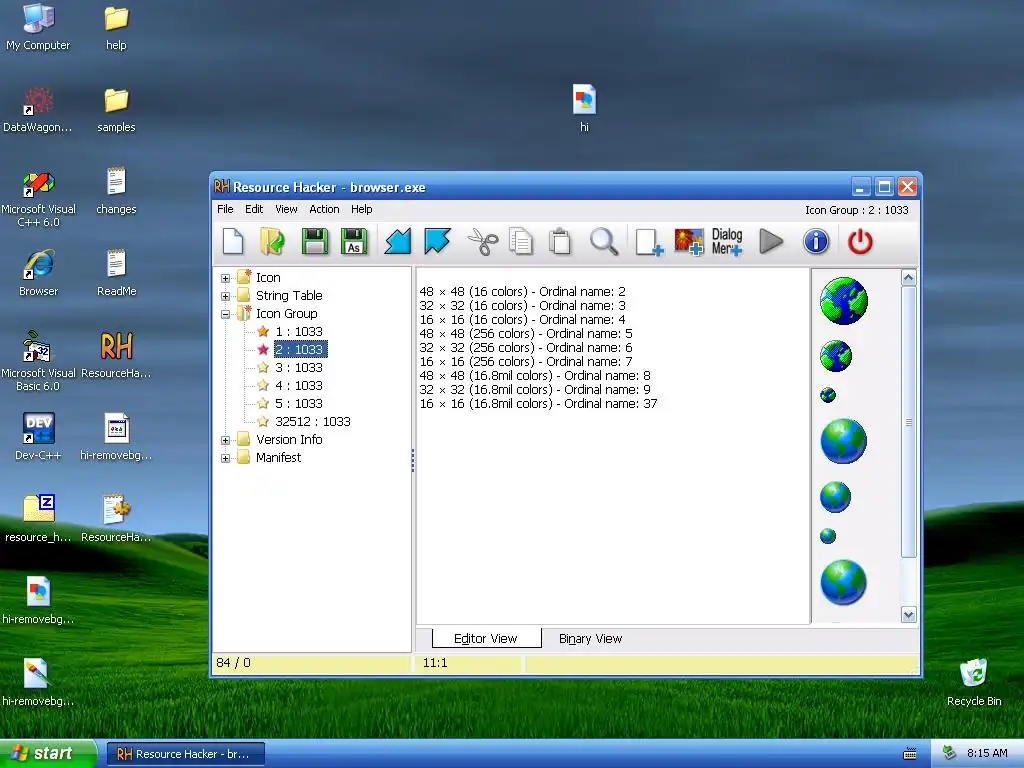Expand the Version Info tree node

click(225, 440)
